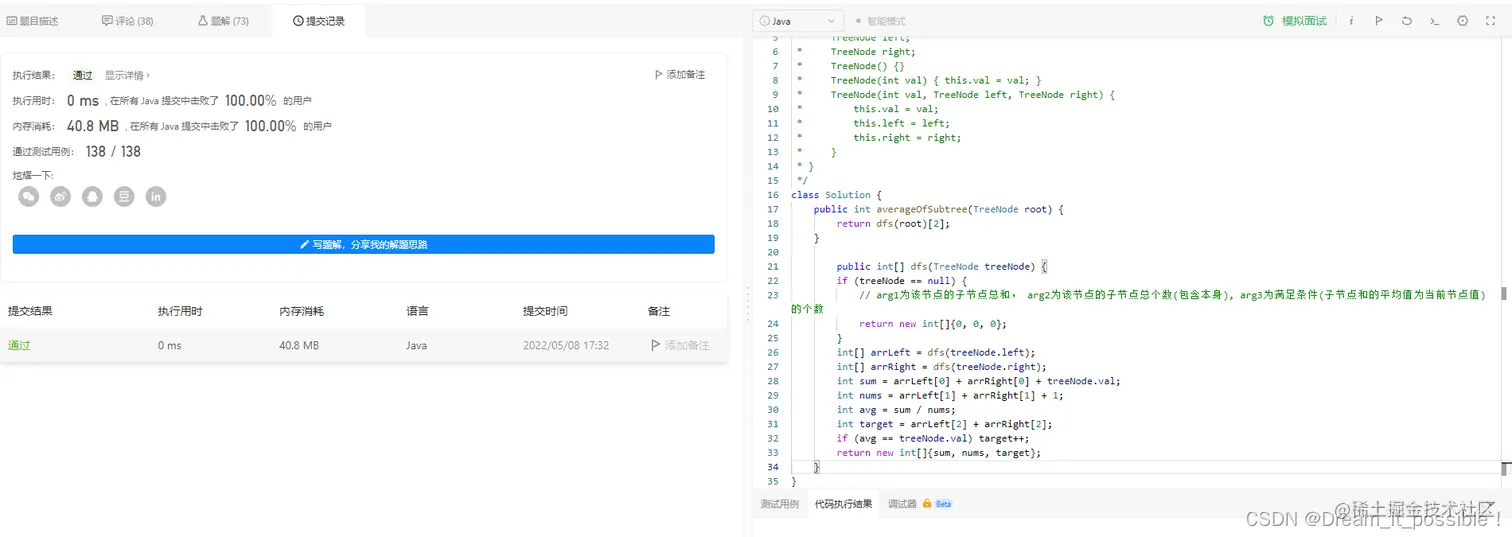Reset code with the revert arrow icon
The height and width of the screenshot is (537, 1512).
(1407, 20)
